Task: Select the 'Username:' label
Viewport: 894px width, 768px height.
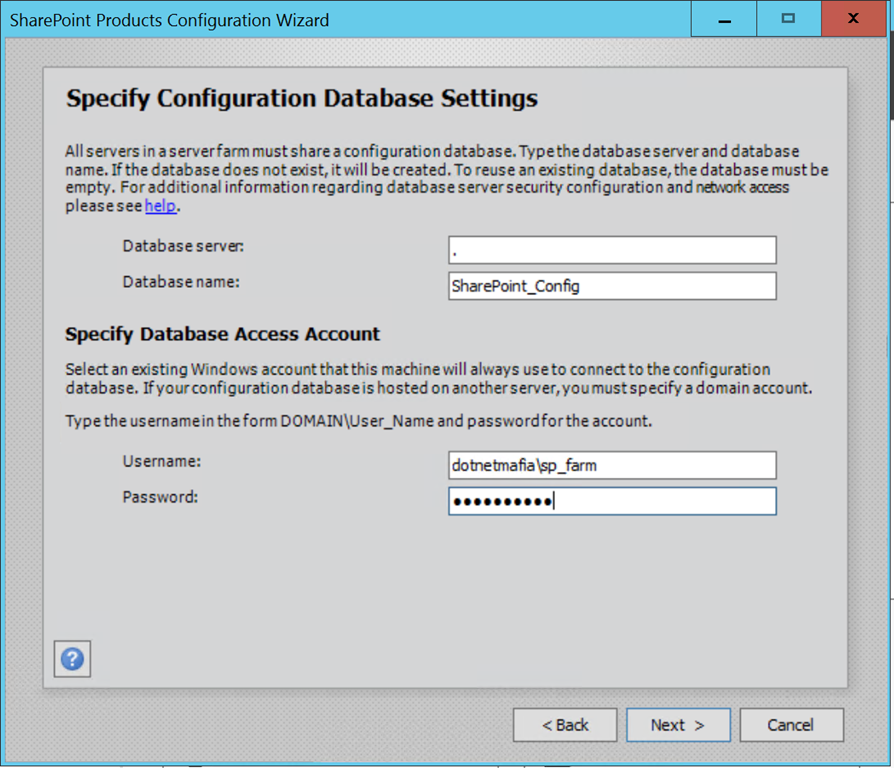Action: [x=162, y=461]
